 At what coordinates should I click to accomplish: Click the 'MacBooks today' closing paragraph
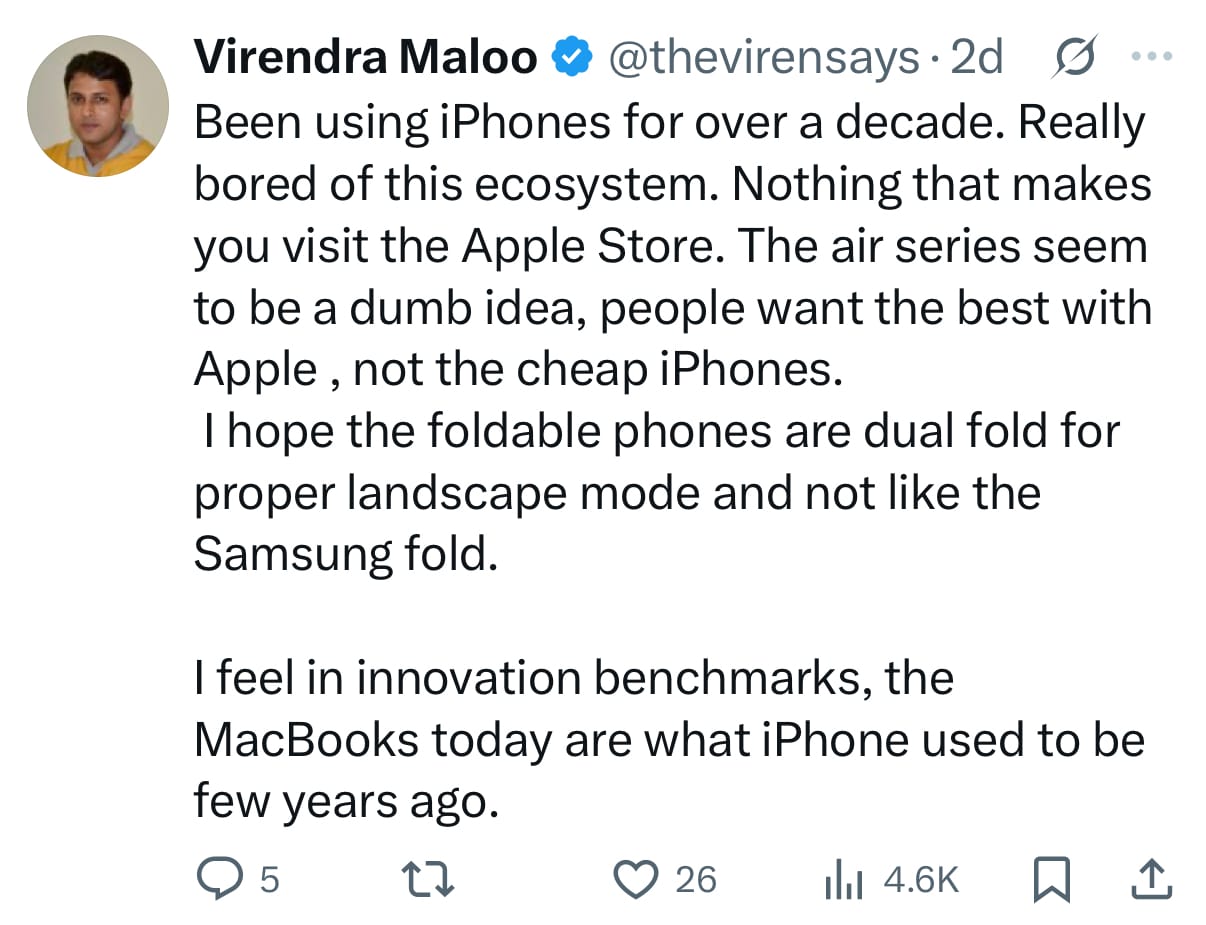[x=668, y=741]
